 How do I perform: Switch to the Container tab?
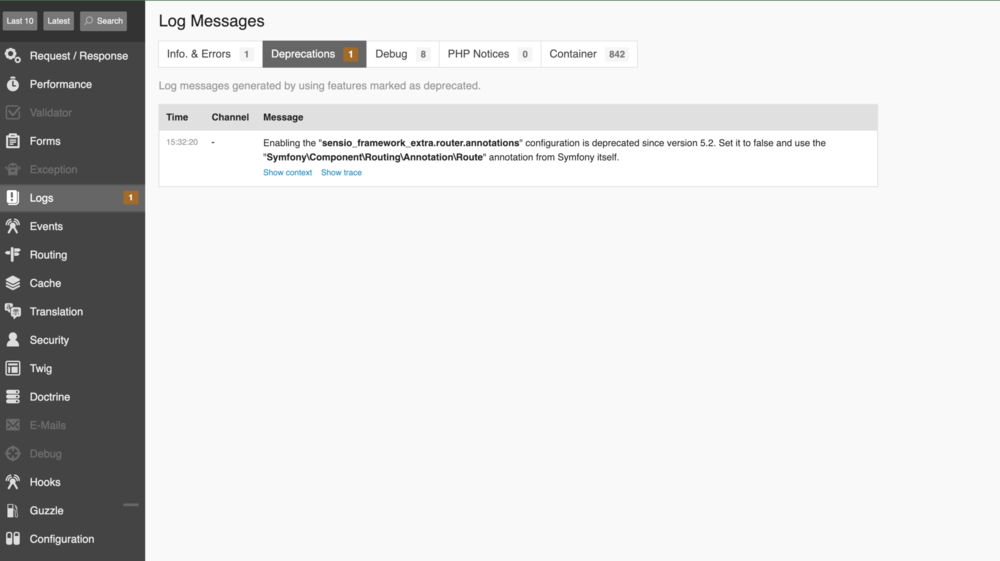point(589,54)
